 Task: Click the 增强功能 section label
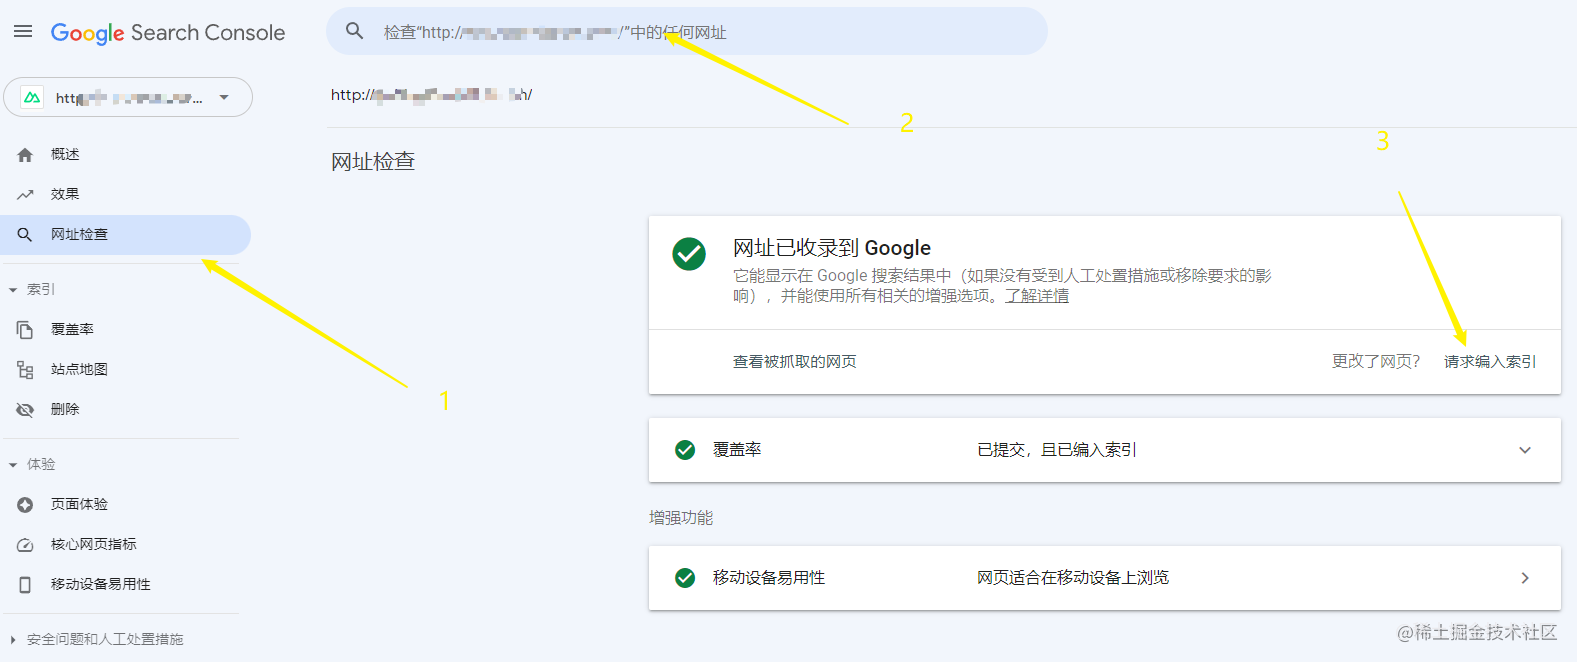pyautogui.click(x=681, y=518)
